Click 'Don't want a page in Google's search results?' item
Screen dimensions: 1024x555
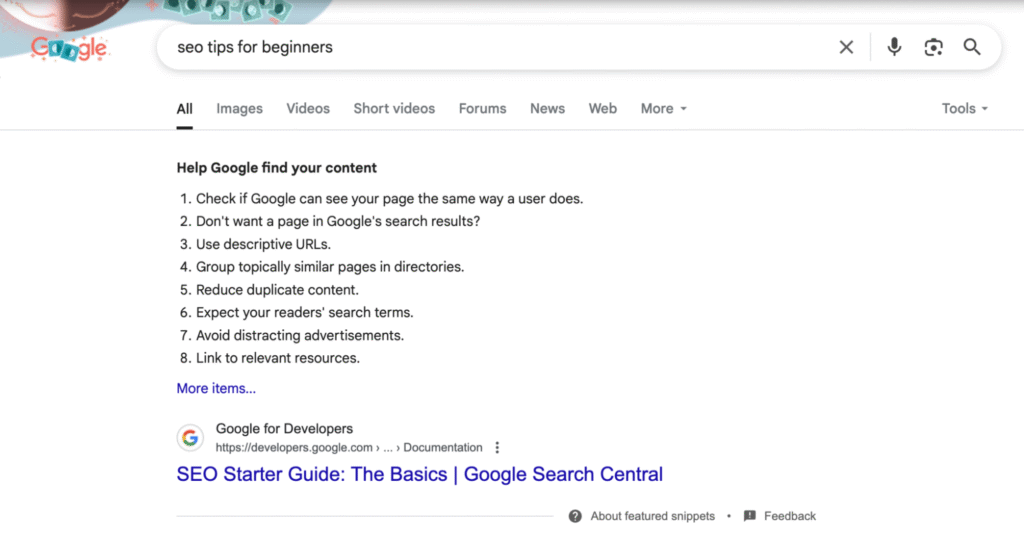pos(338,221)
